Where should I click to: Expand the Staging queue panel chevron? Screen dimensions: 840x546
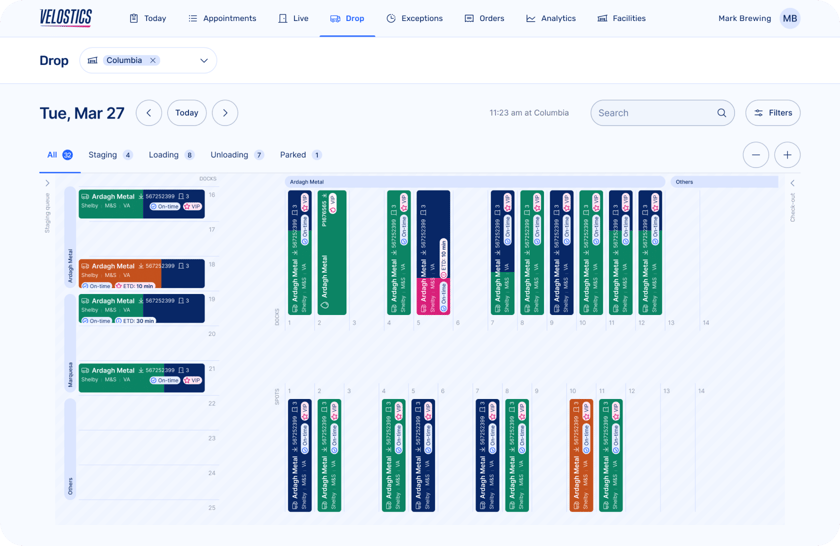(47, 183)
